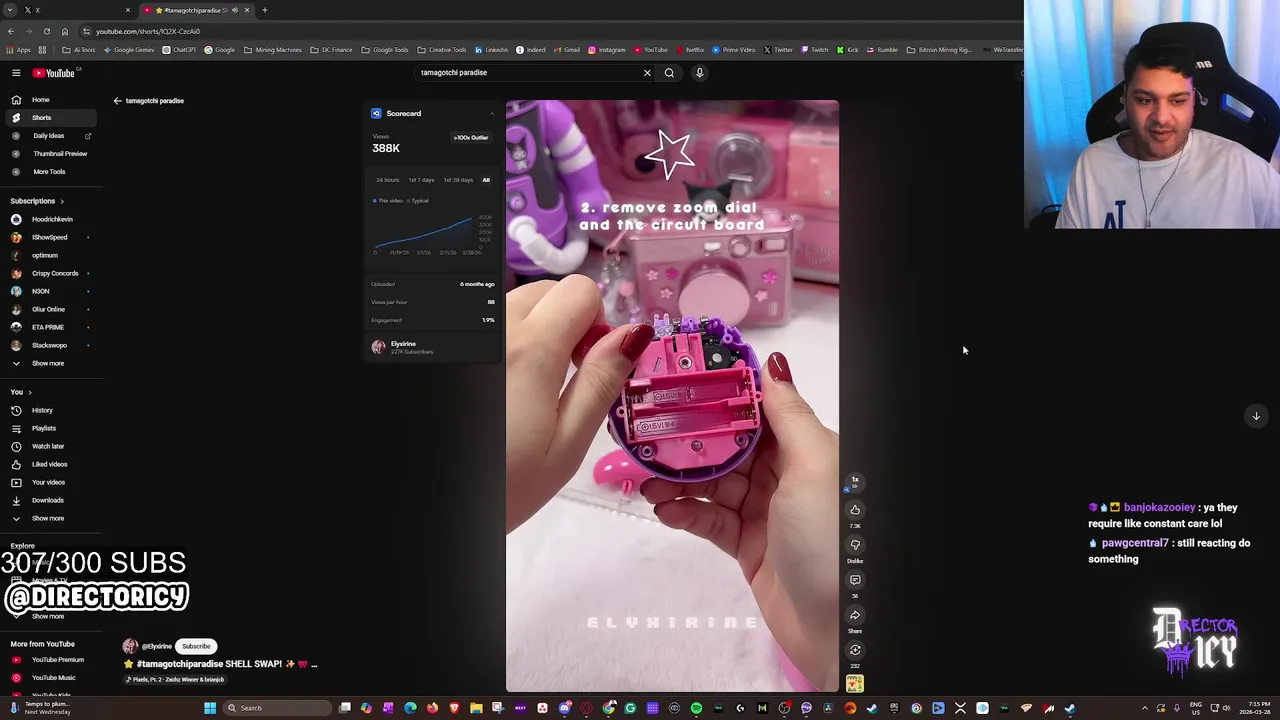Open the @Elyxirine channel avatar
Screen dimensions: 1280x720
130,646
